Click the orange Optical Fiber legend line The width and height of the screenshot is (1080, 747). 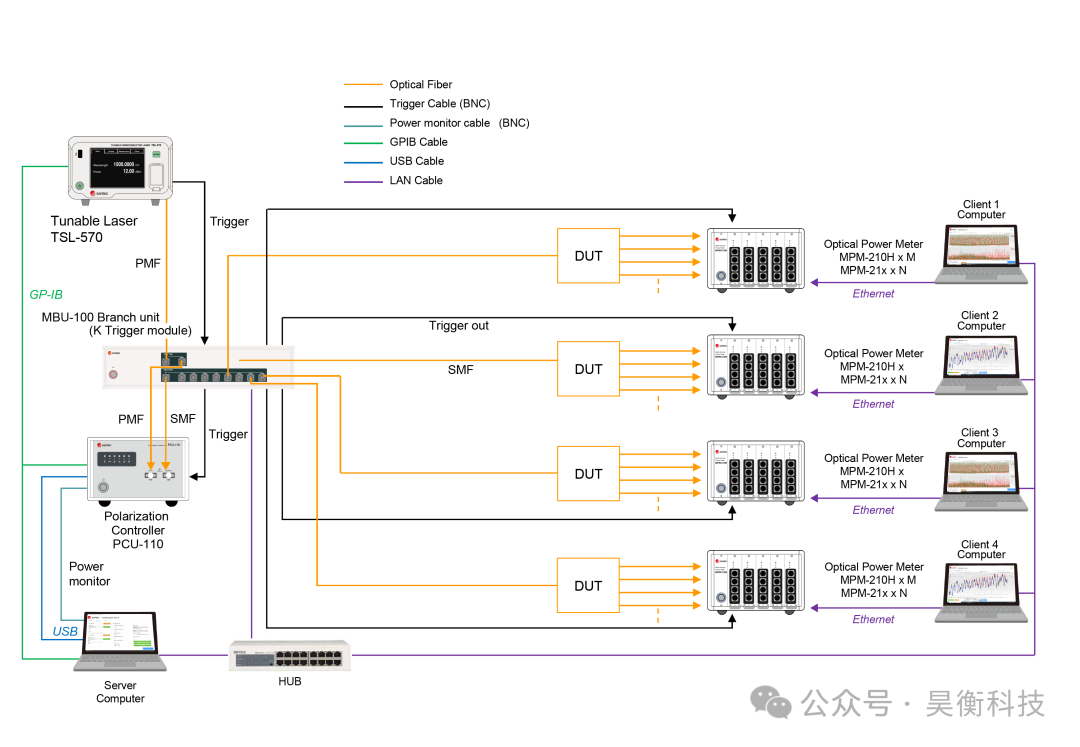pyautogui.click(x=363, y=85)
